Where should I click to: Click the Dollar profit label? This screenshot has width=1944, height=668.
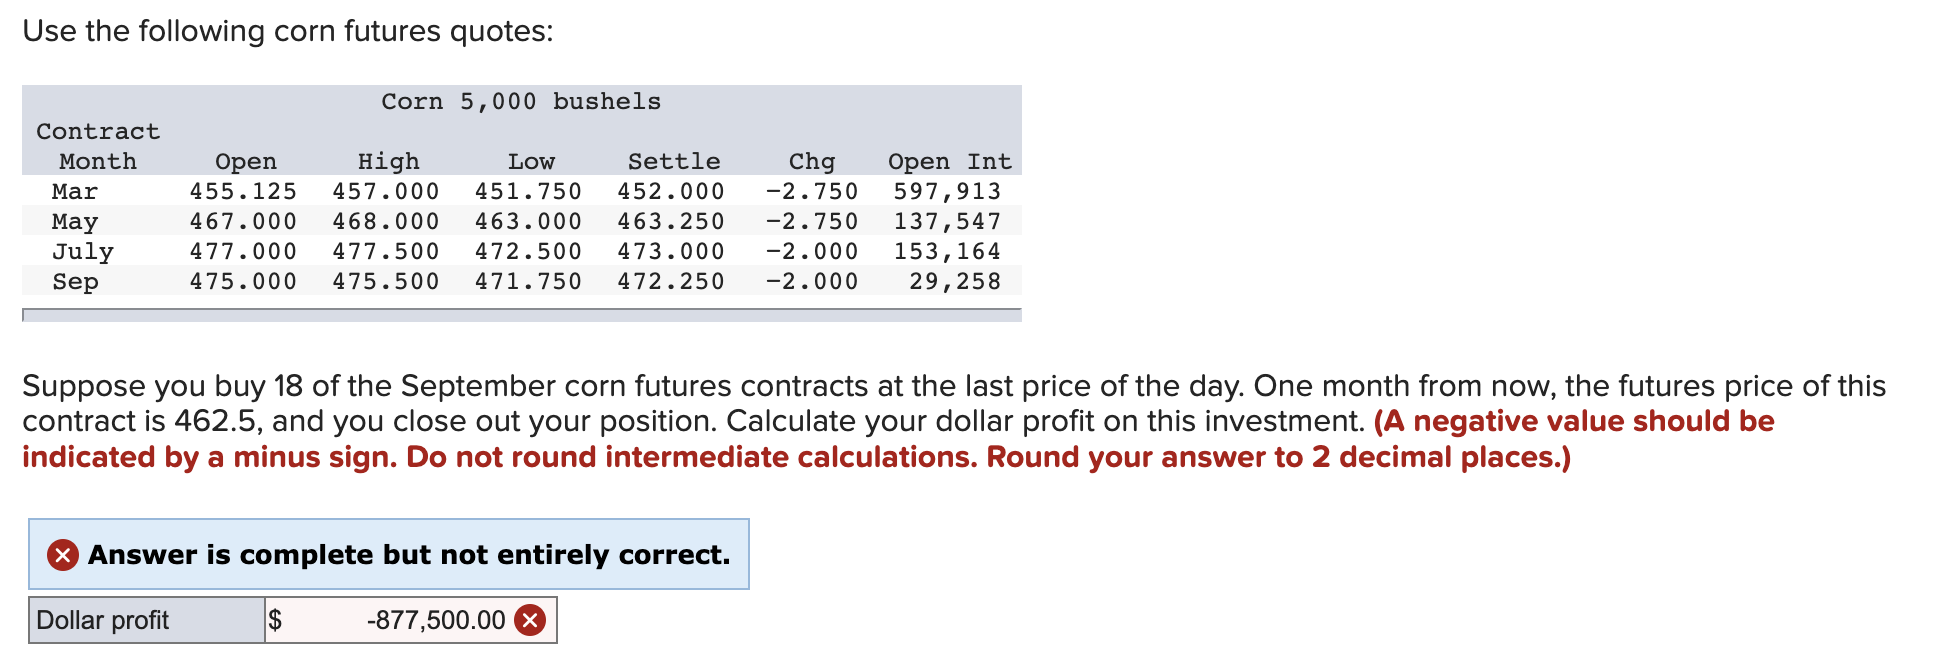tap(102, 620)
